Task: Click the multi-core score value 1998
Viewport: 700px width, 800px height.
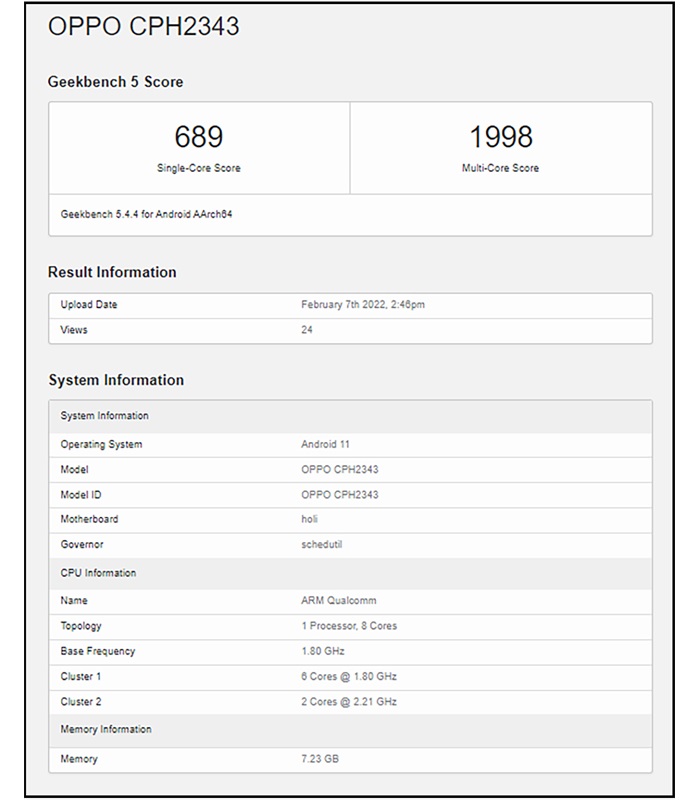Action: point(501,136)
